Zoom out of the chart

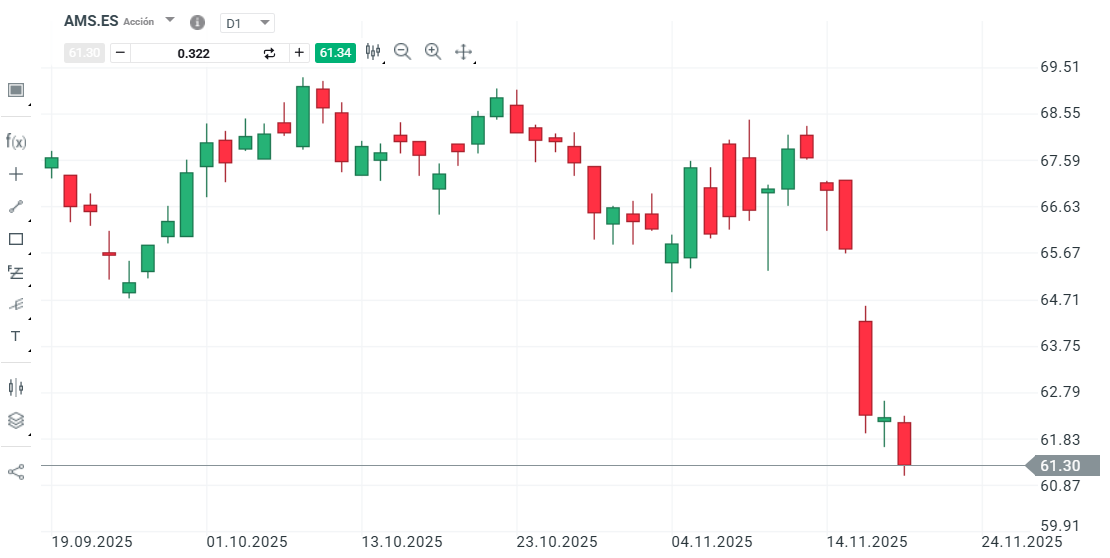click(403, 52)
